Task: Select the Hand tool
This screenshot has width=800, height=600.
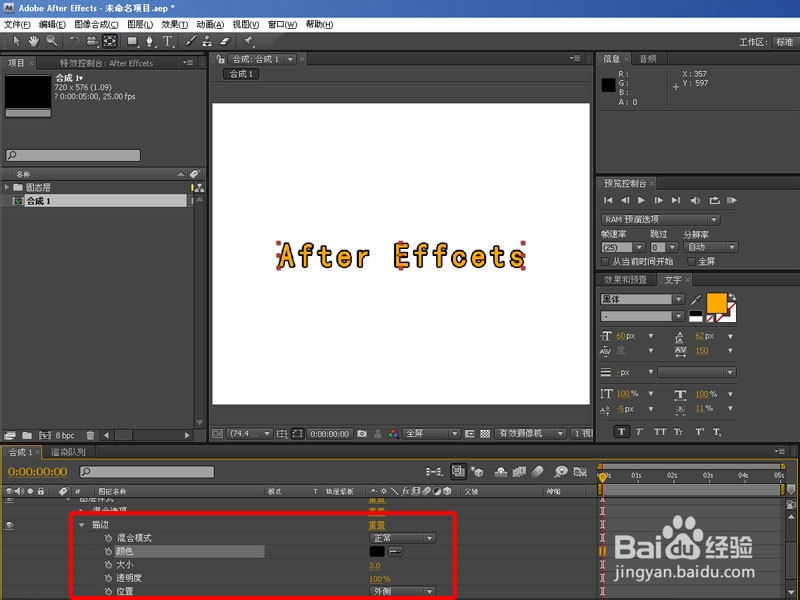Action: click(33, 41)
